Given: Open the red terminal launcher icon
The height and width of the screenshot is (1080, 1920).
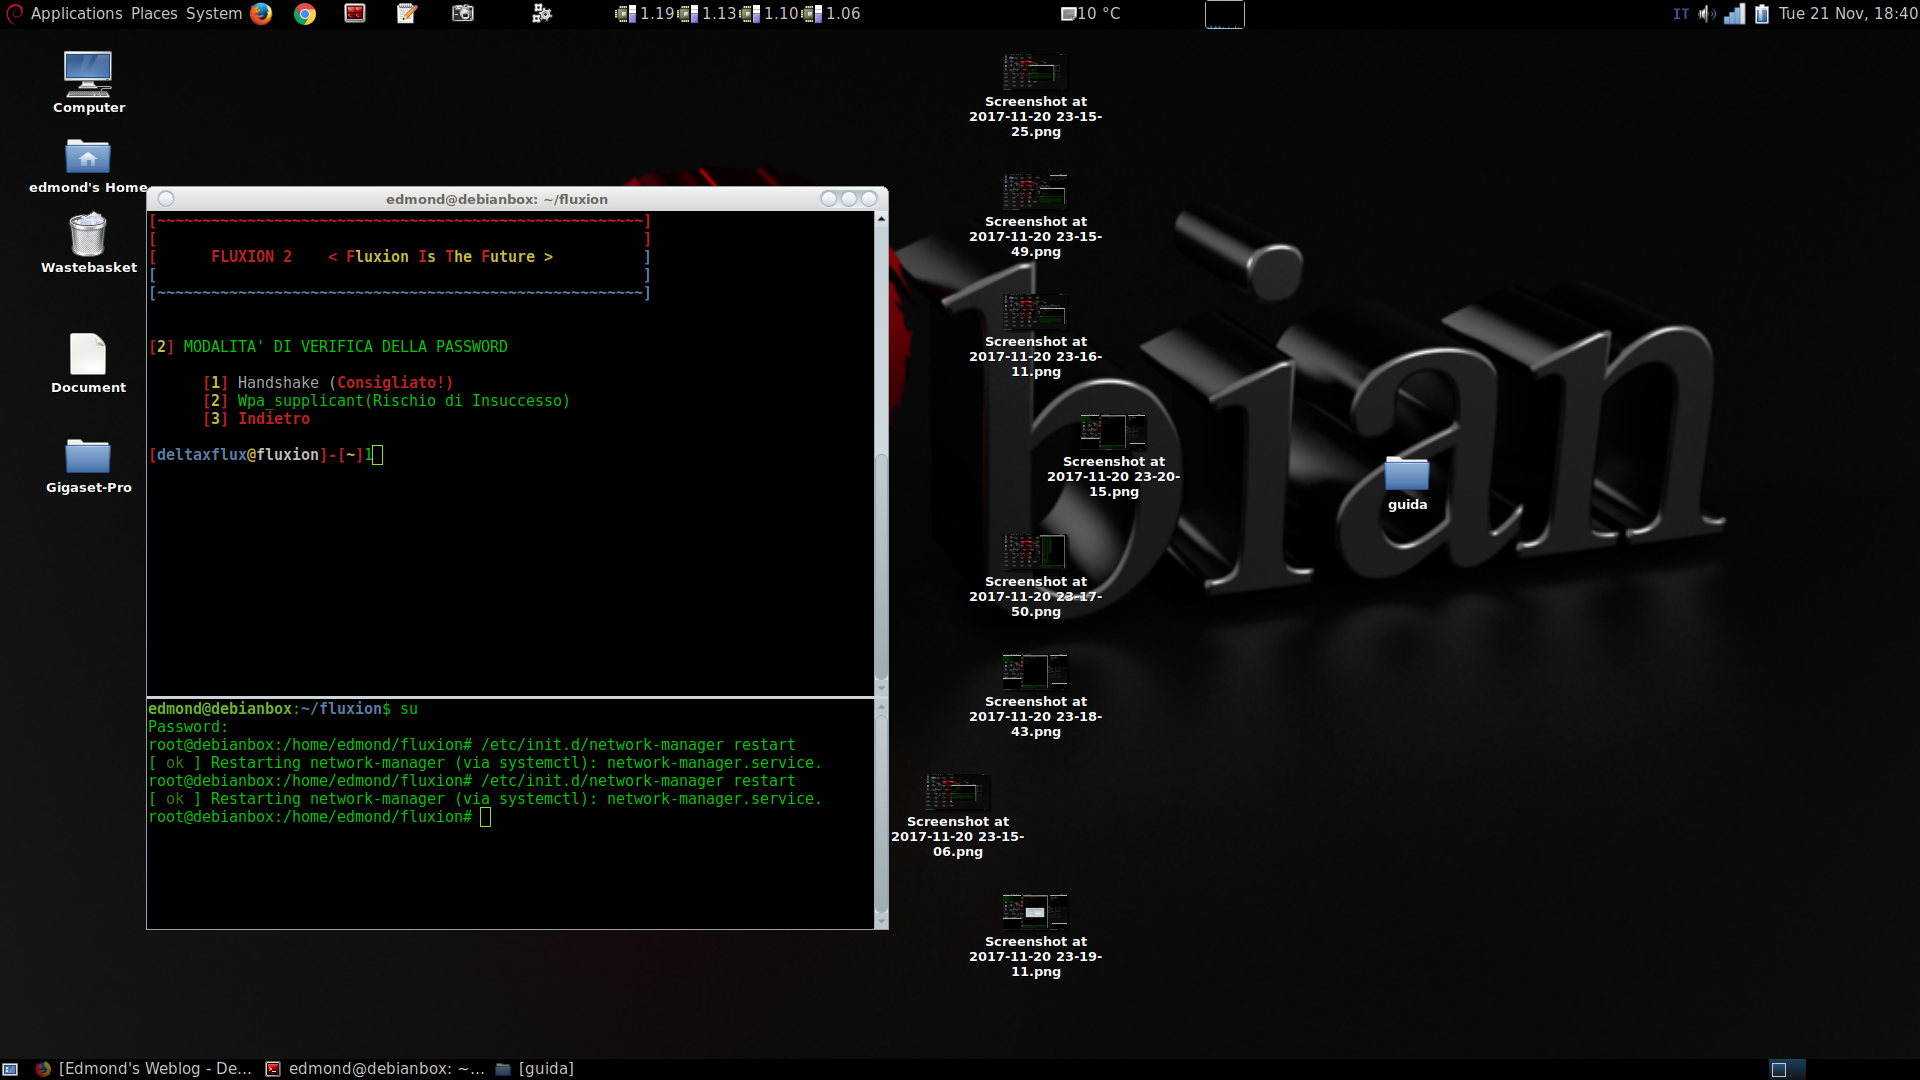Looking at the screenshot, I should 355,13.
